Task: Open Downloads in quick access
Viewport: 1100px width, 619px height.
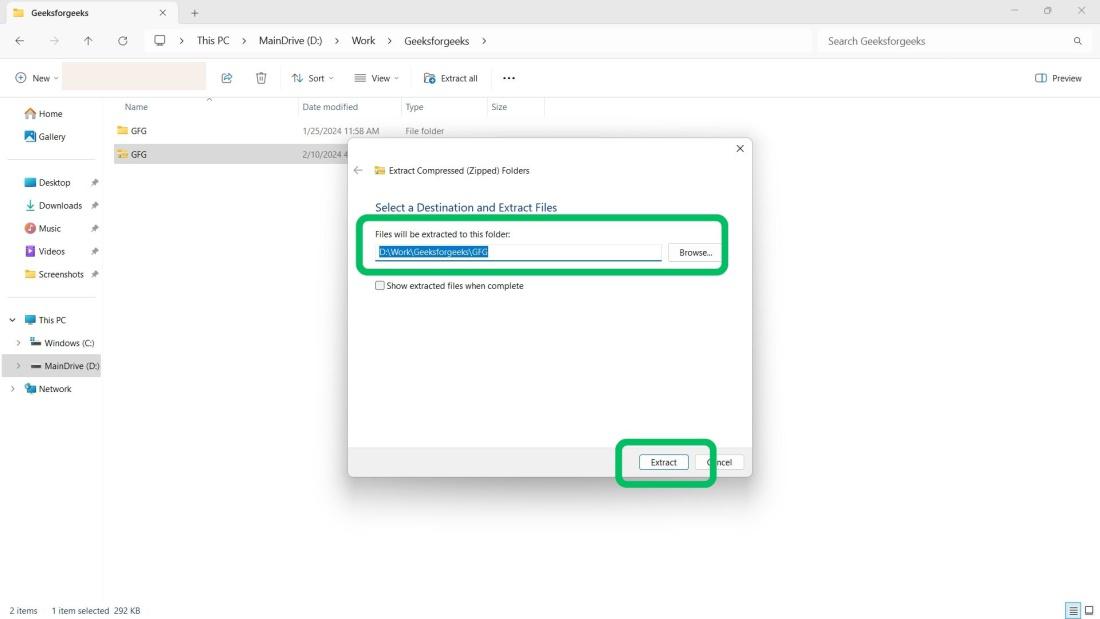Action: click(x=53, y=206)
